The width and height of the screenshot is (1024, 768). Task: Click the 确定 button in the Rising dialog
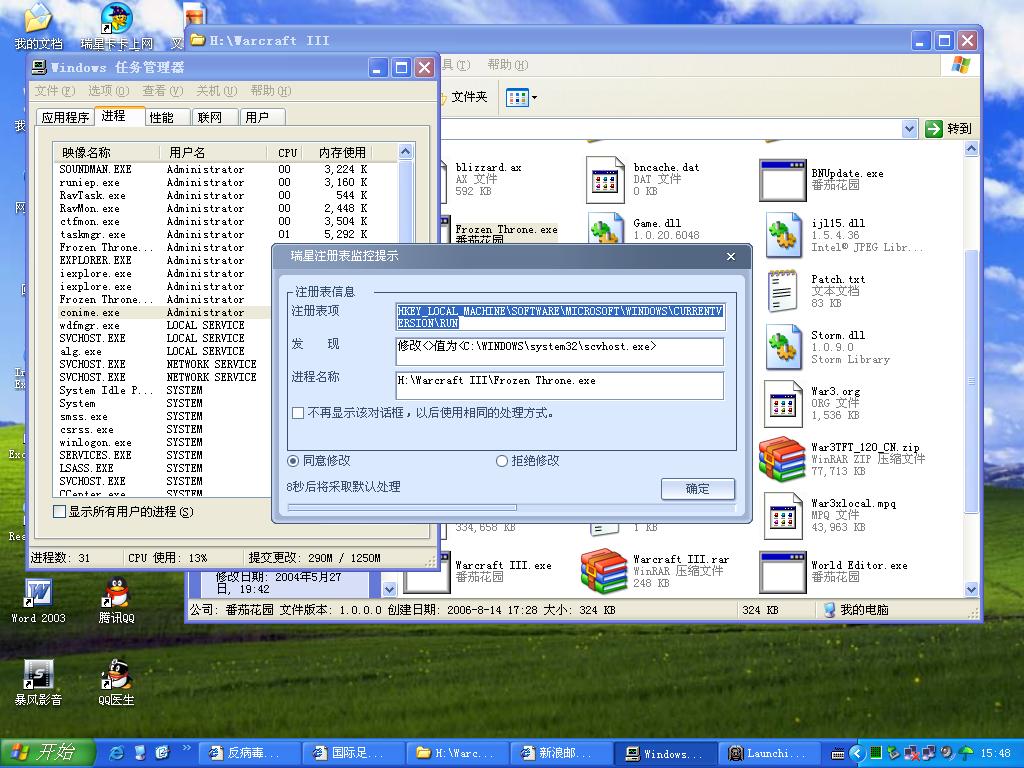pos(697,489)
